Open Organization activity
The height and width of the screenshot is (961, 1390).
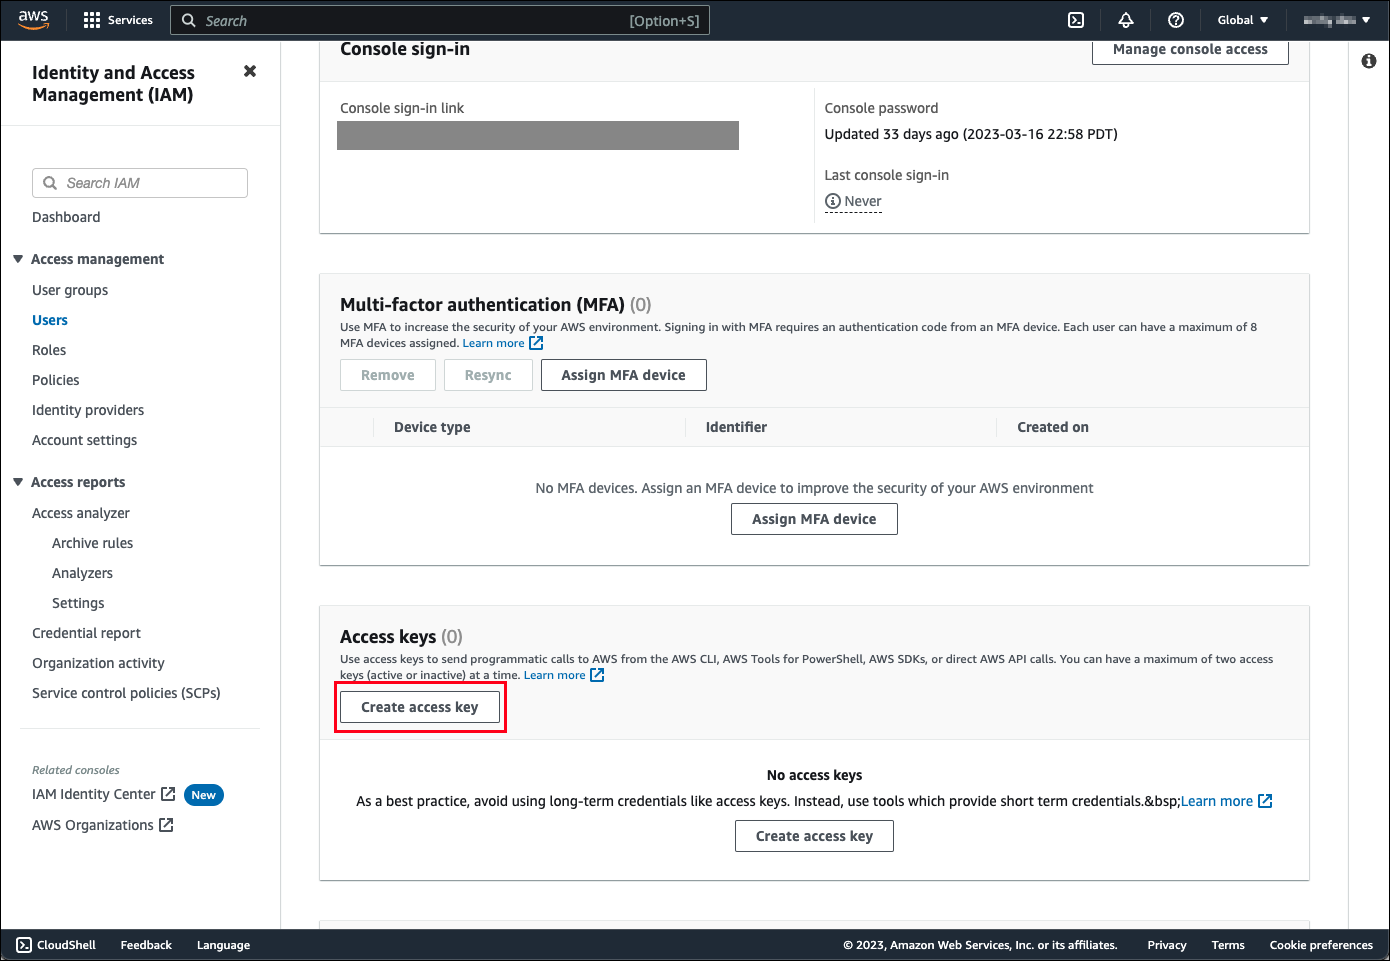98,663
